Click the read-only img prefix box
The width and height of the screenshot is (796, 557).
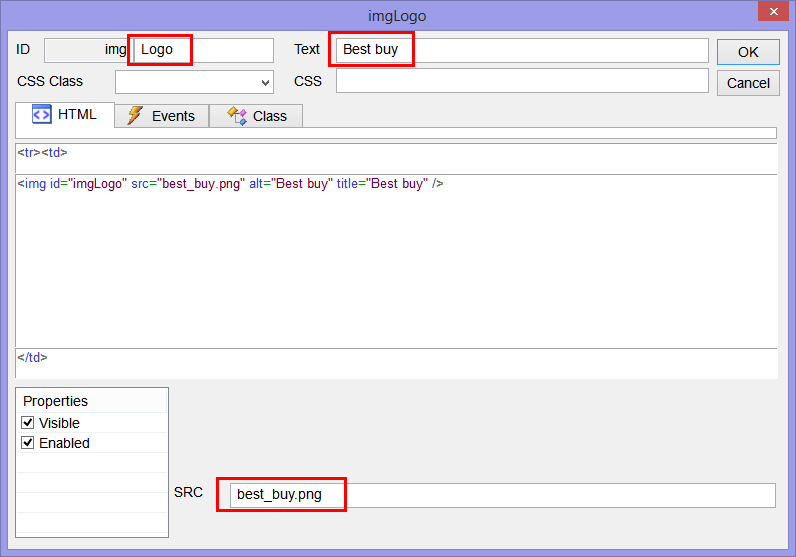pyautogui.click(x=86, y=50)
